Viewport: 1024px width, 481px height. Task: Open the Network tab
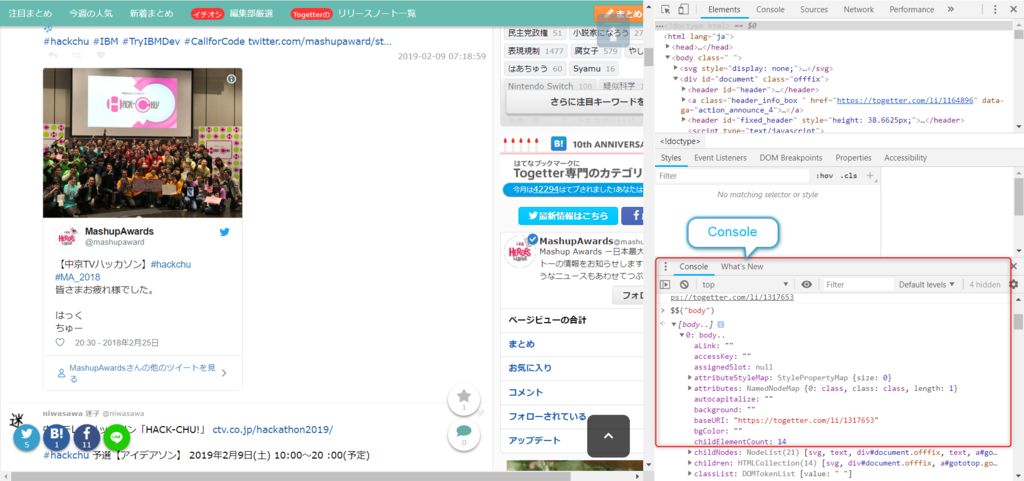click(858, 10)
